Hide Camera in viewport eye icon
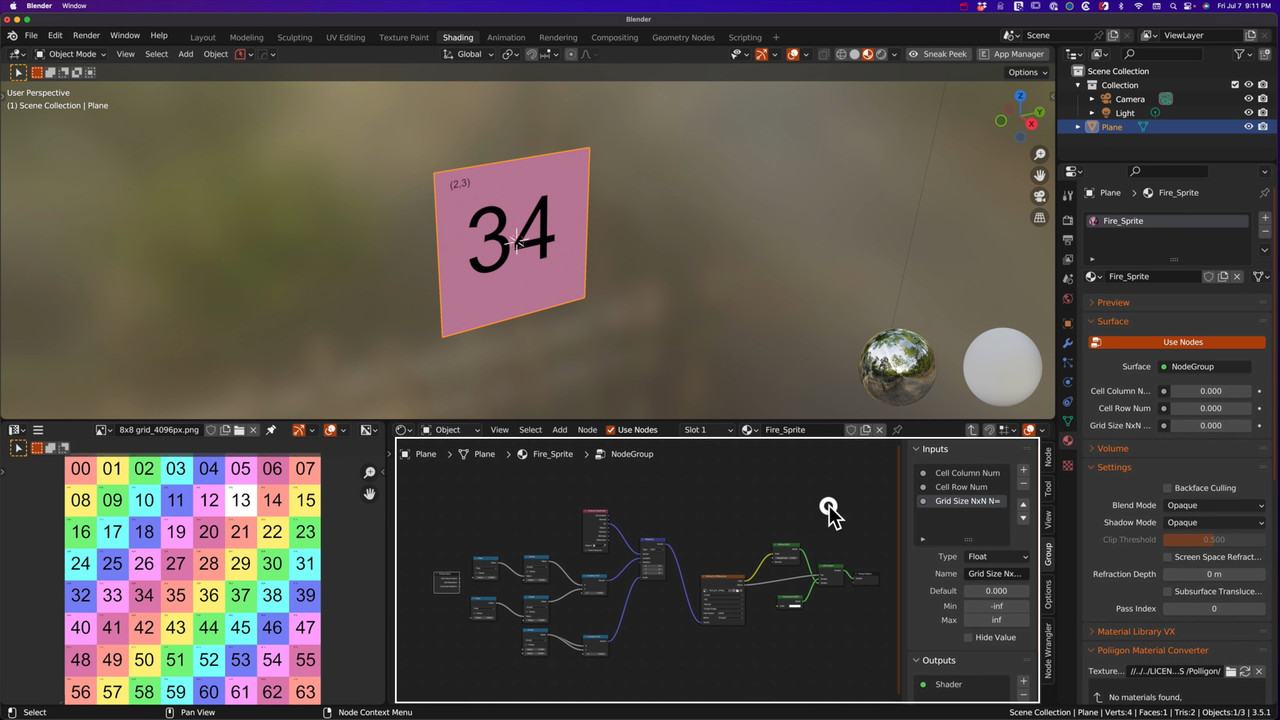 click(1248, 99)
